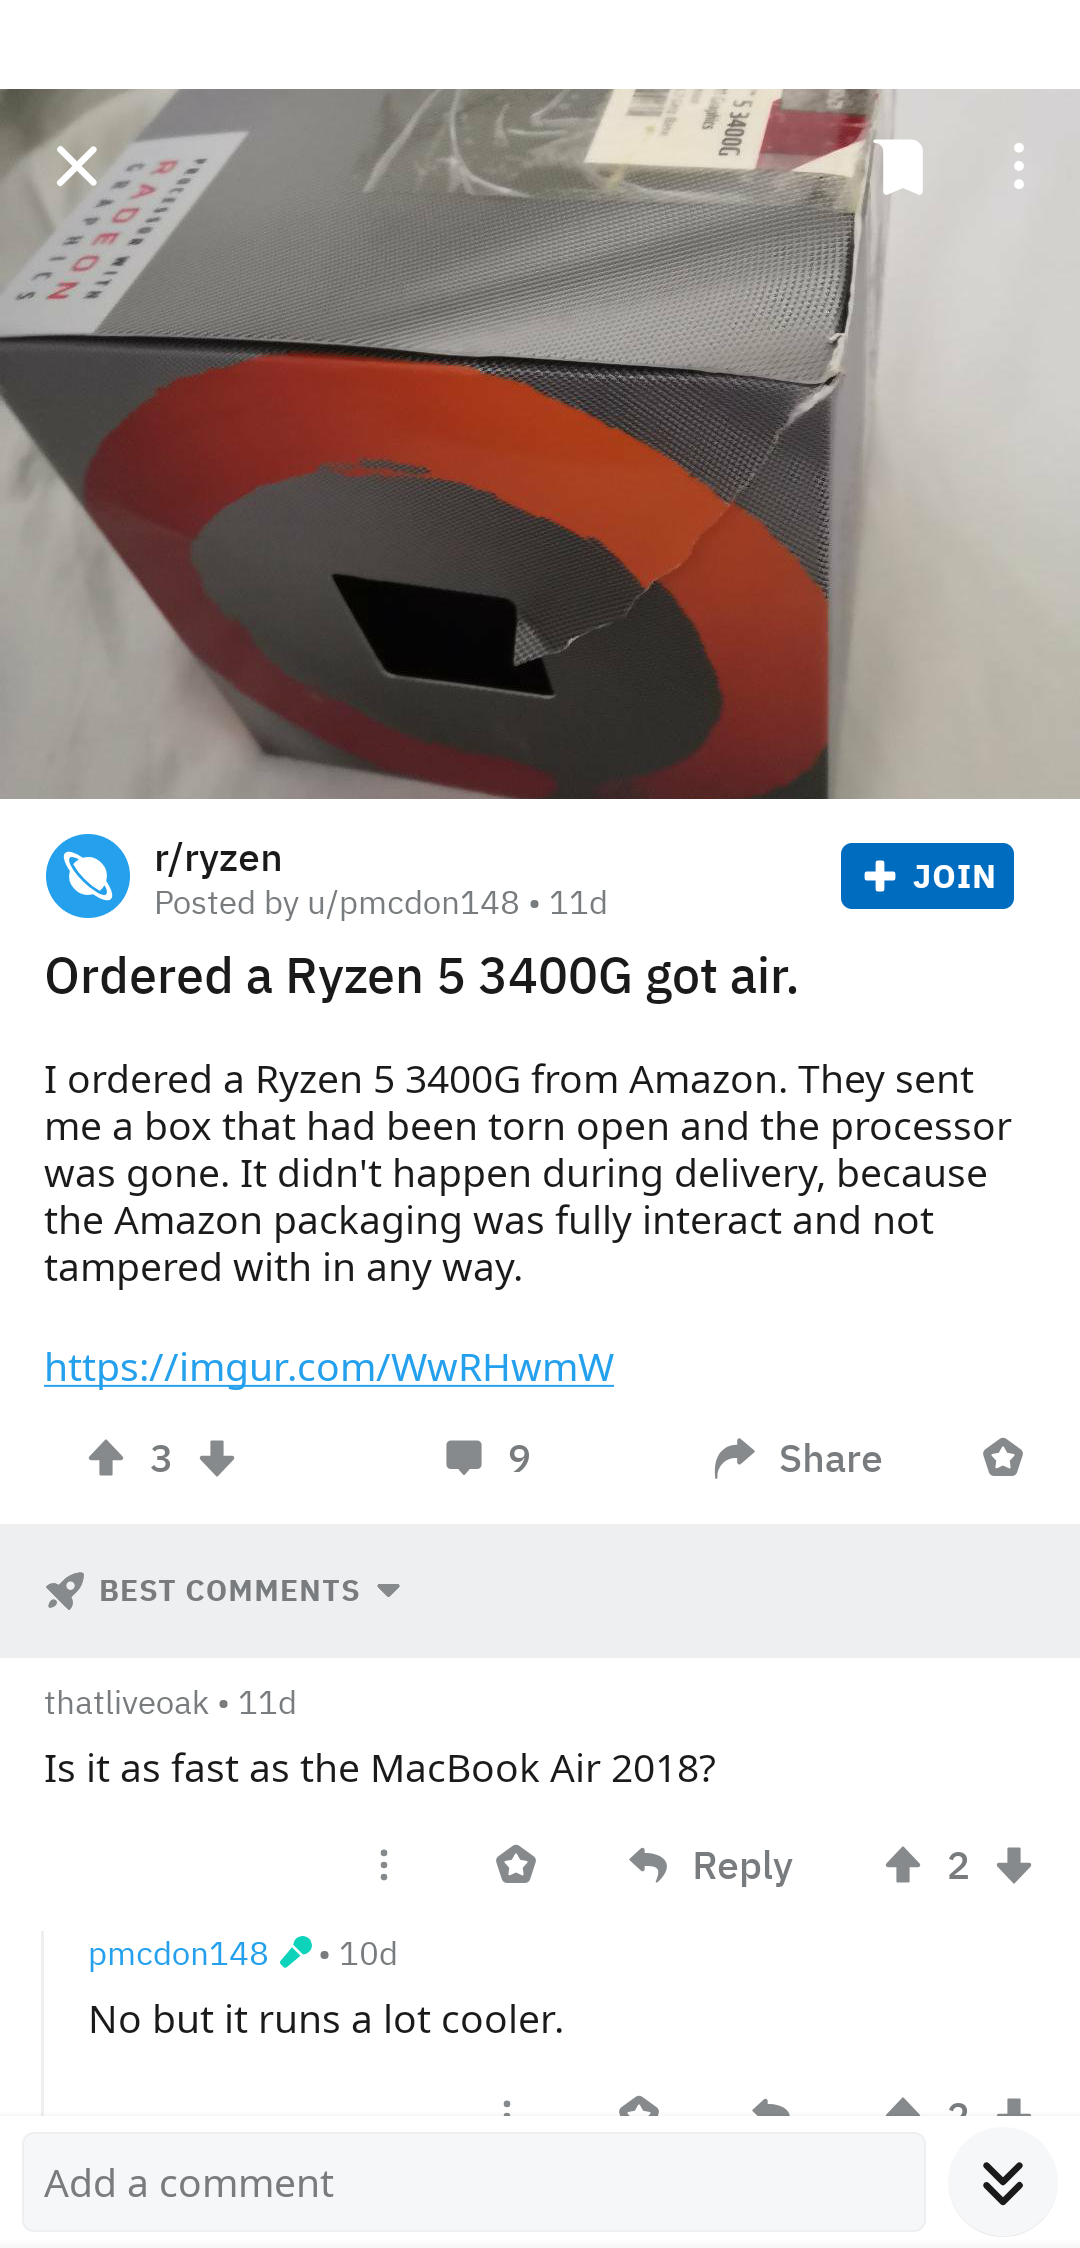
Task: Join the r/ryzen community
Action: point(927,876)
